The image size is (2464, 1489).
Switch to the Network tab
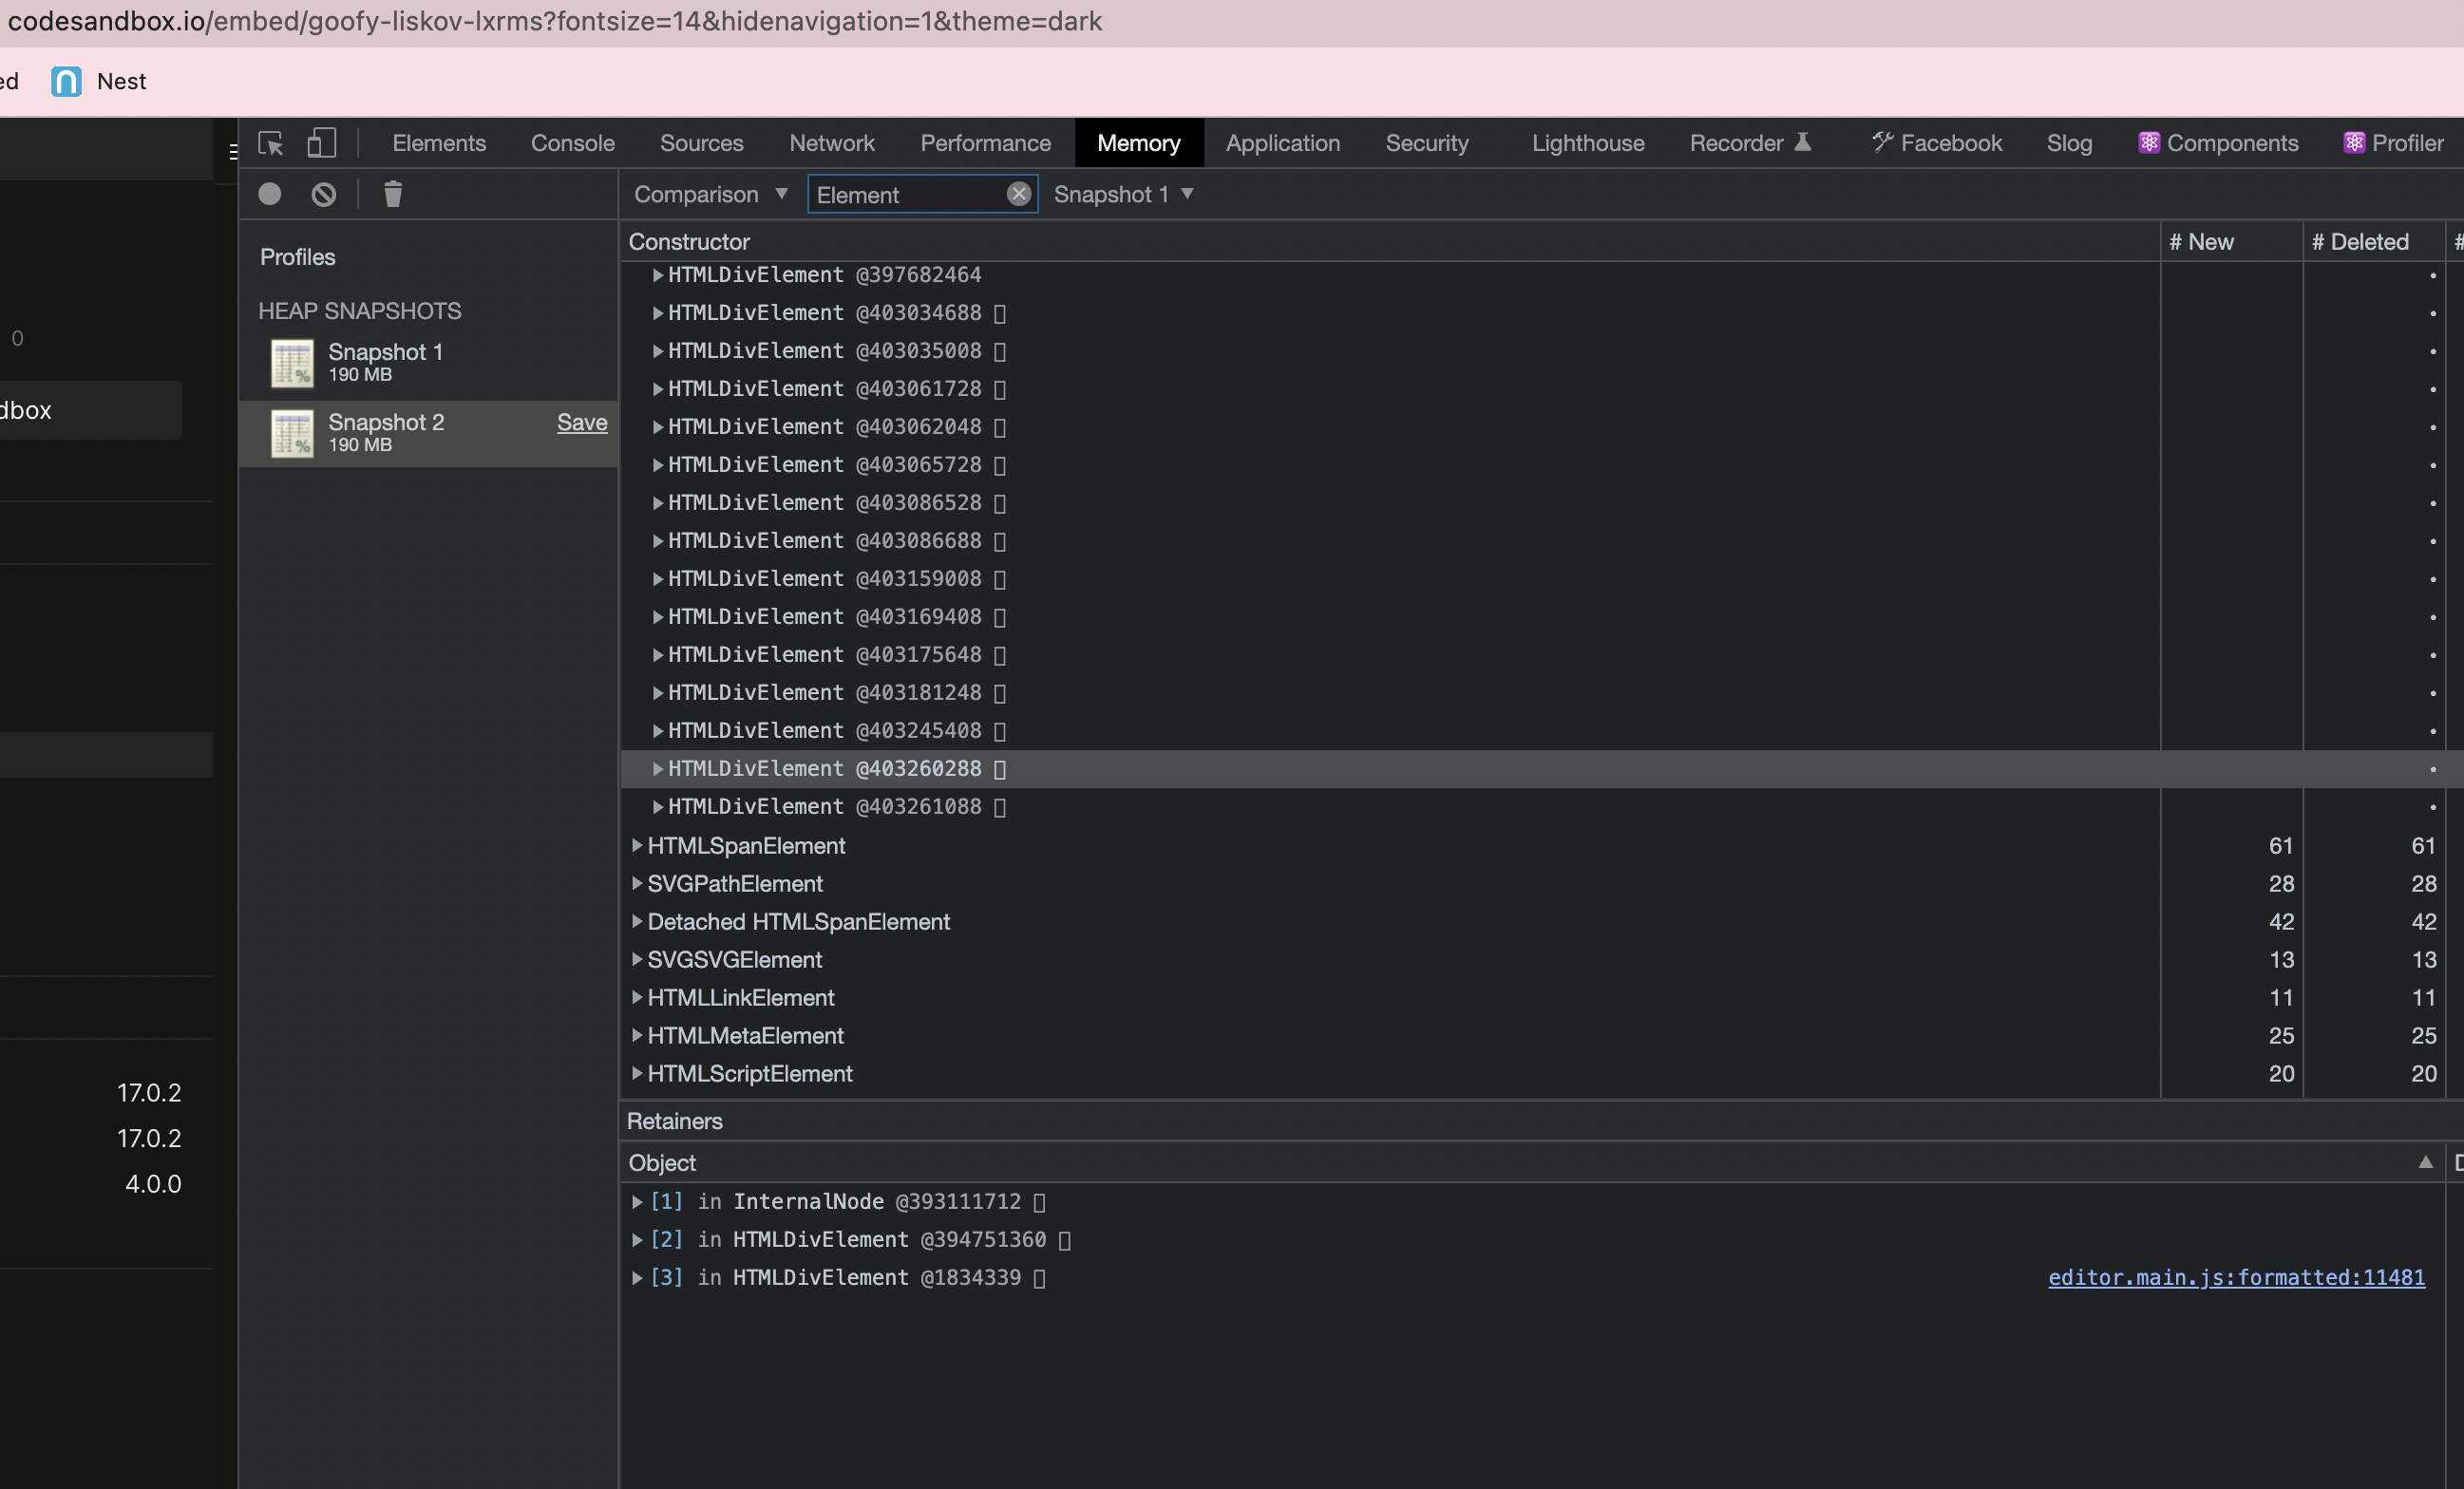pyautogui.click(x=831, y=143)
